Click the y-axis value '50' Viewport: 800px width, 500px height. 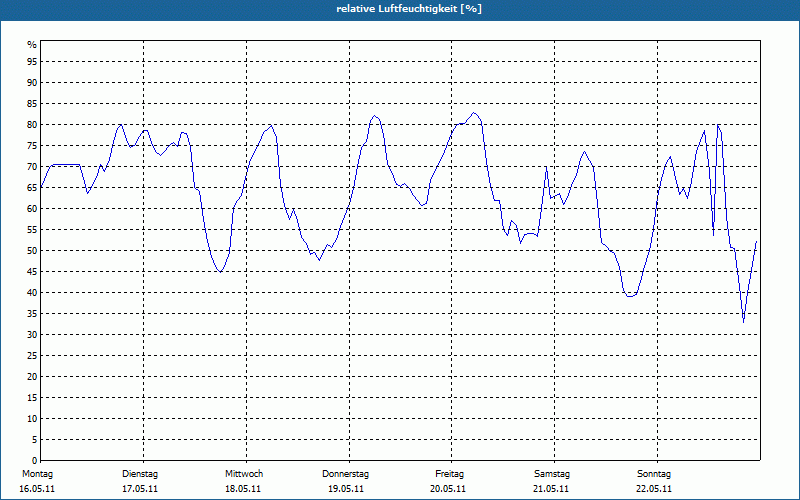pyautogui.click(x=32, y=251)
